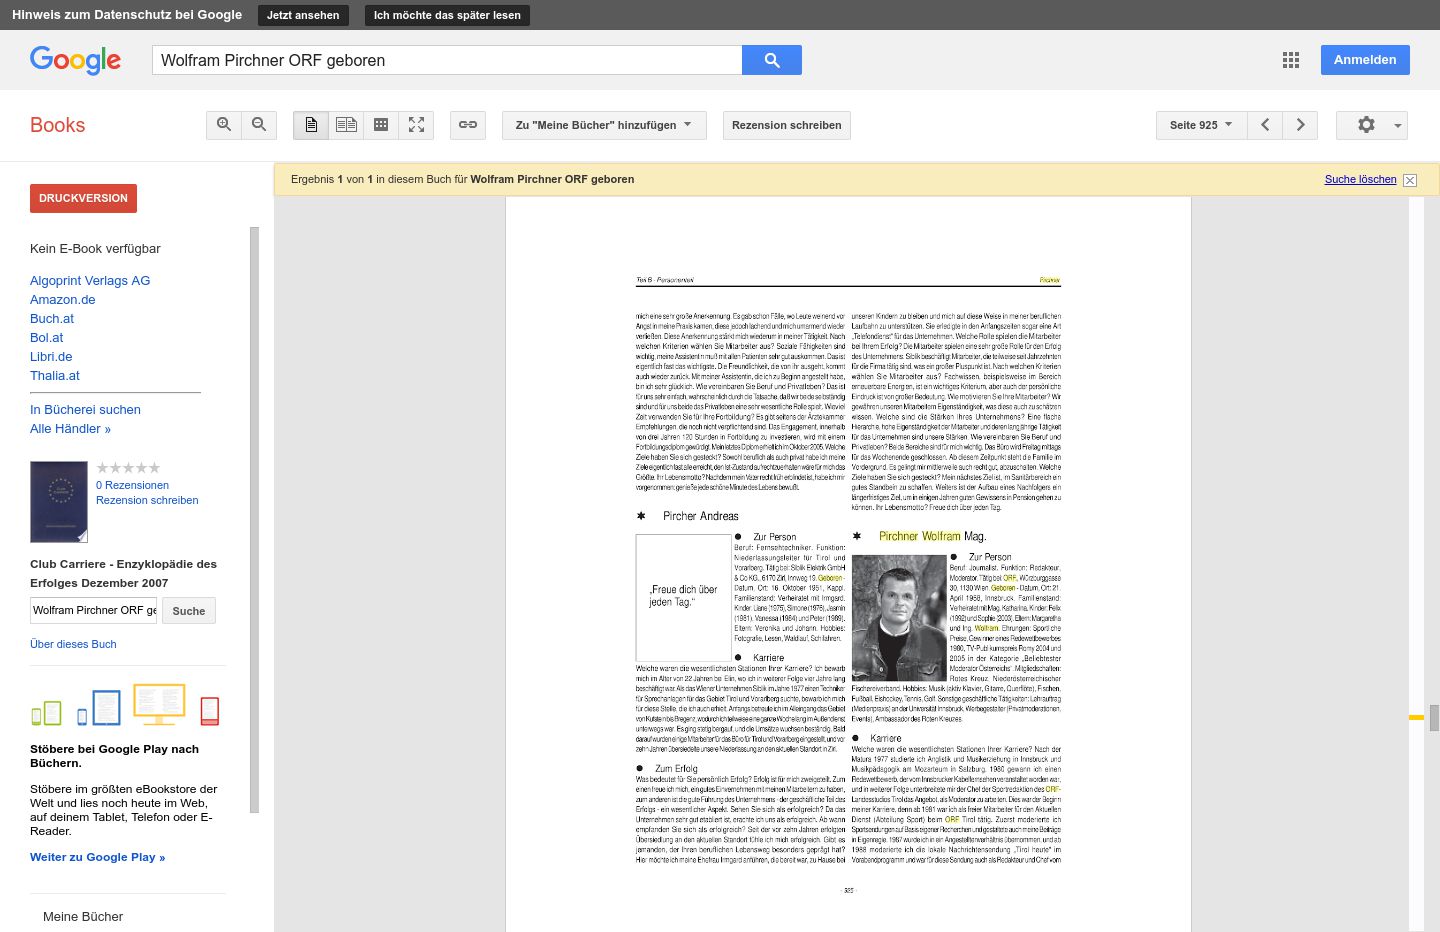Click 'Kein E-Book verfügbar' text
Image resolution: width=1440 pixels, height=932 pixels.
coord(95,249)
